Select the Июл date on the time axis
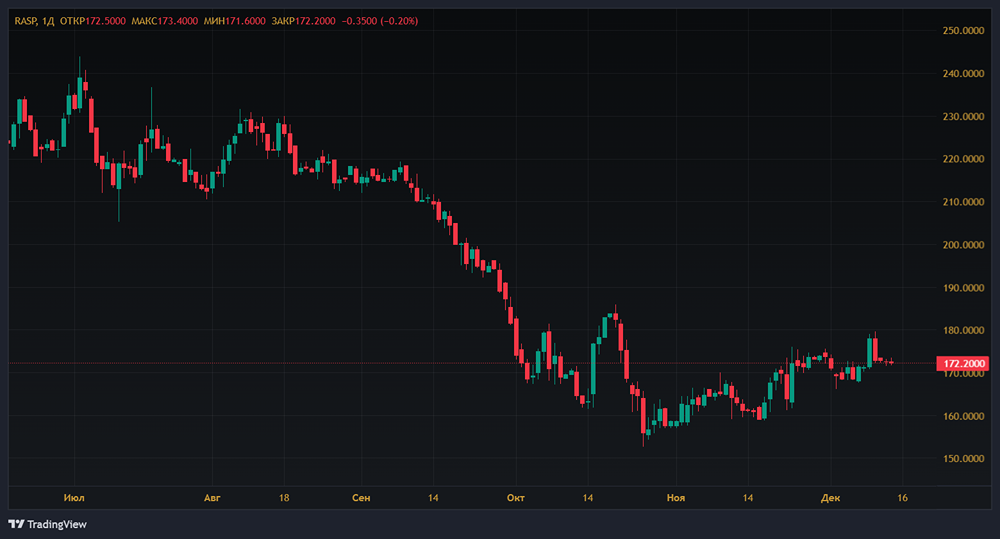Screen dimensions: 1000x539 [x=74, y=498]
